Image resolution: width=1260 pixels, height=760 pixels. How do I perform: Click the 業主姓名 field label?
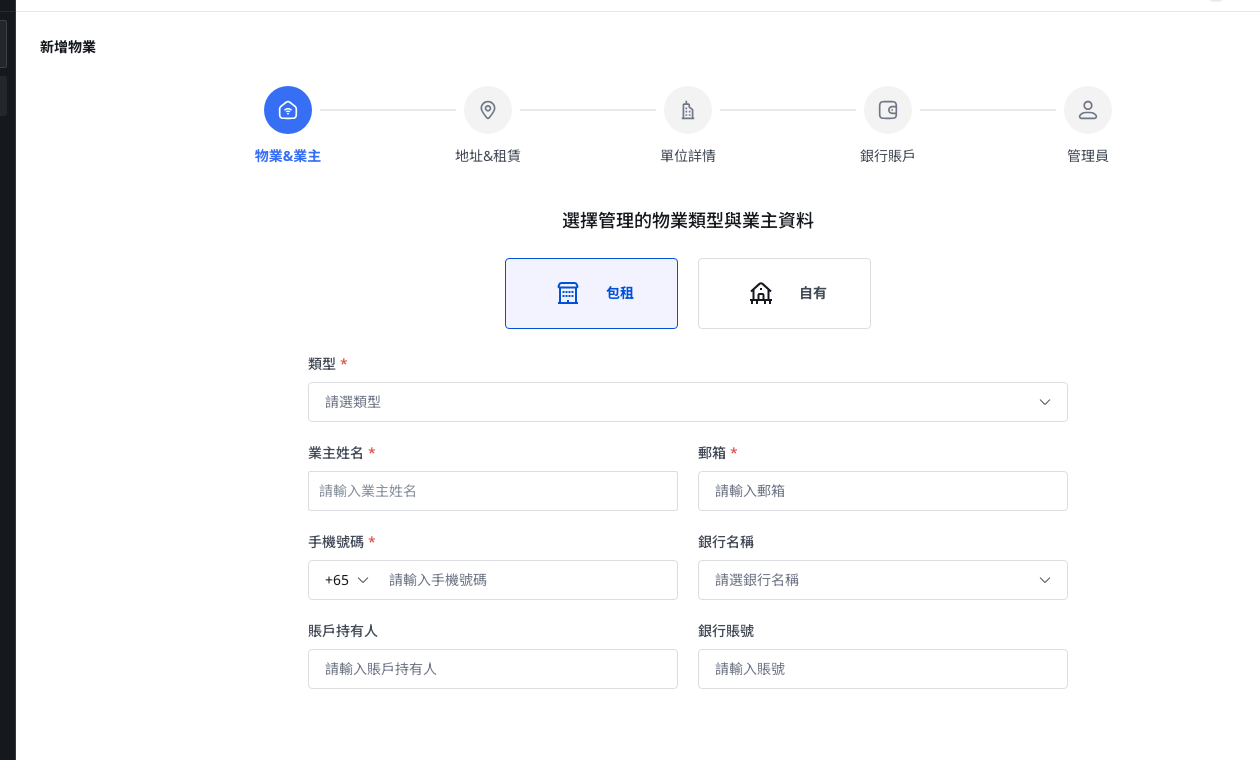tap(336, 453)
